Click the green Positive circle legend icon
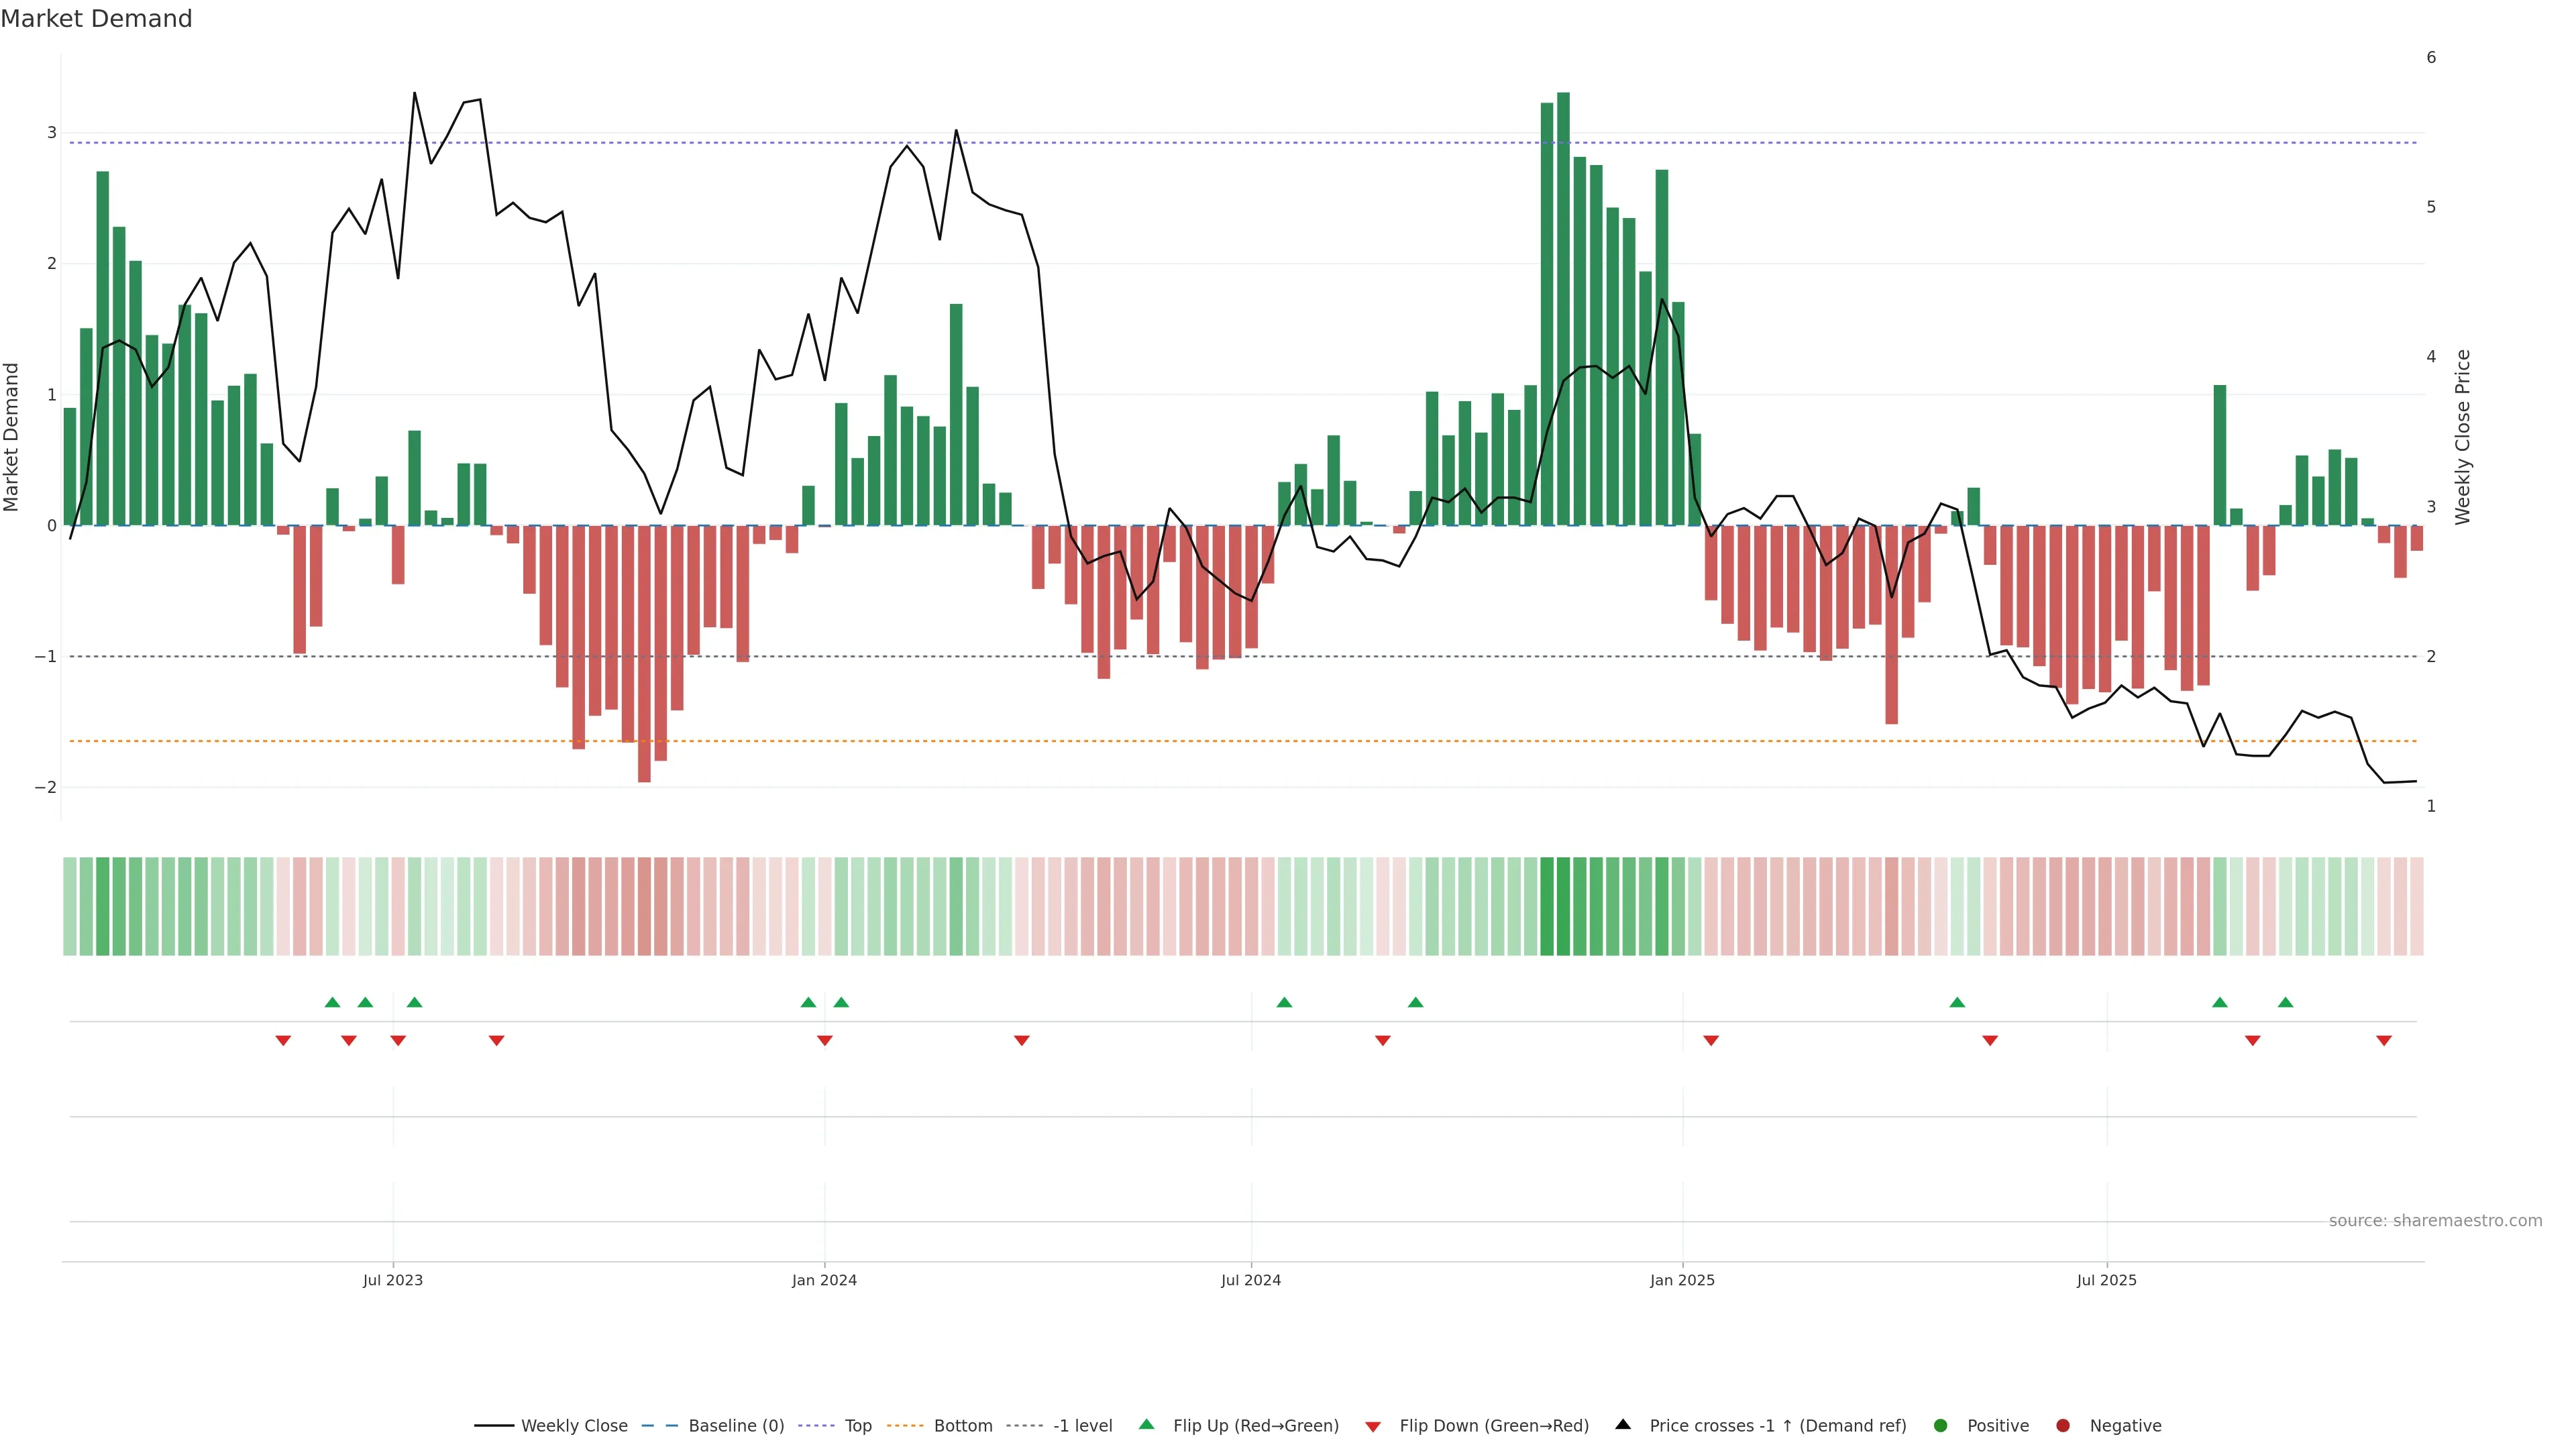 (x=1941, y=1426)
